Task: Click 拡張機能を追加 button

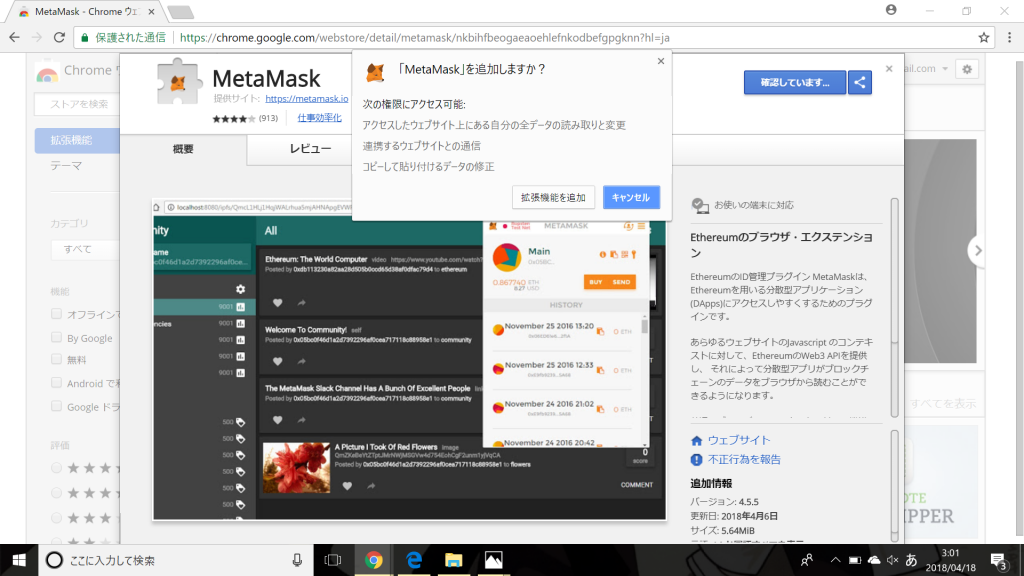Action: click(x=553, y=197)
